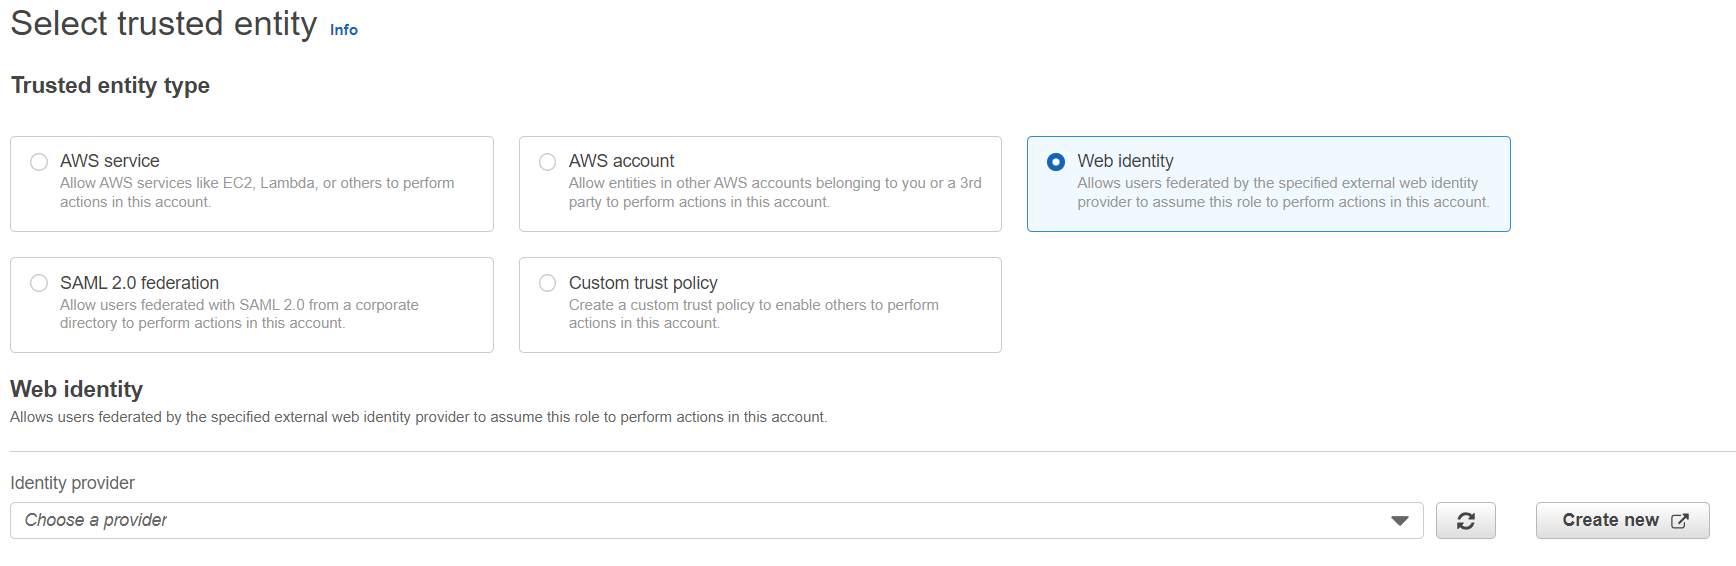The height and width of the screenshot is (566, 1736).
Task: Click the Select trusted entity page title
Action: click(x=163, y=24)
